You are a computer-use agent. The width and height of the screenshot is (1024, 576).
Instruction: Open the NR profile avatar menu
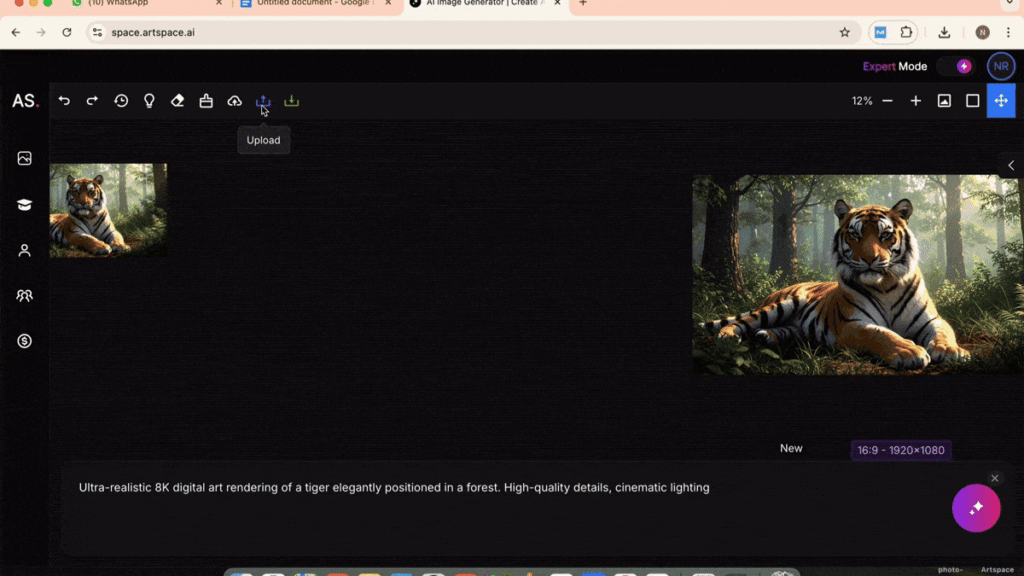(1000, 67)
